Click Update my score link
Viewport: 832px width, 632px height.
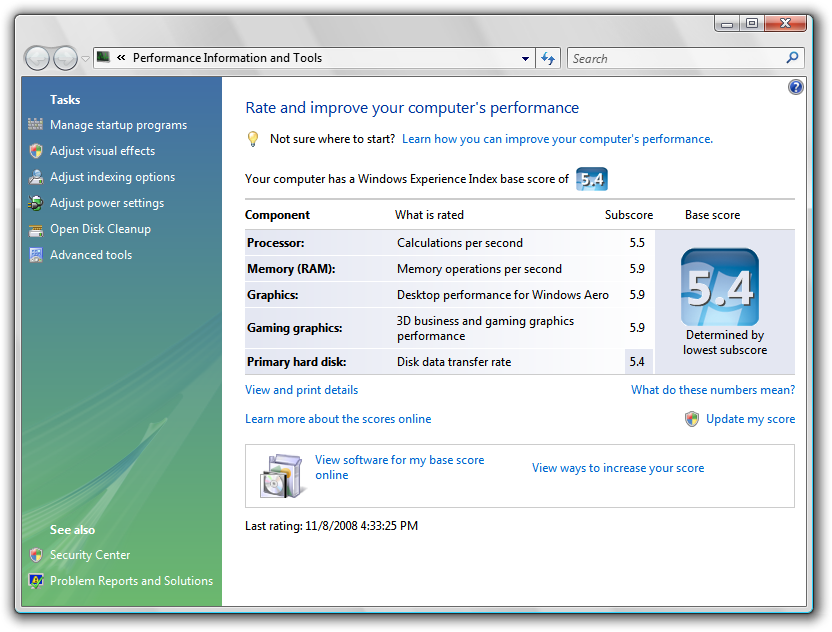(750, 419)
